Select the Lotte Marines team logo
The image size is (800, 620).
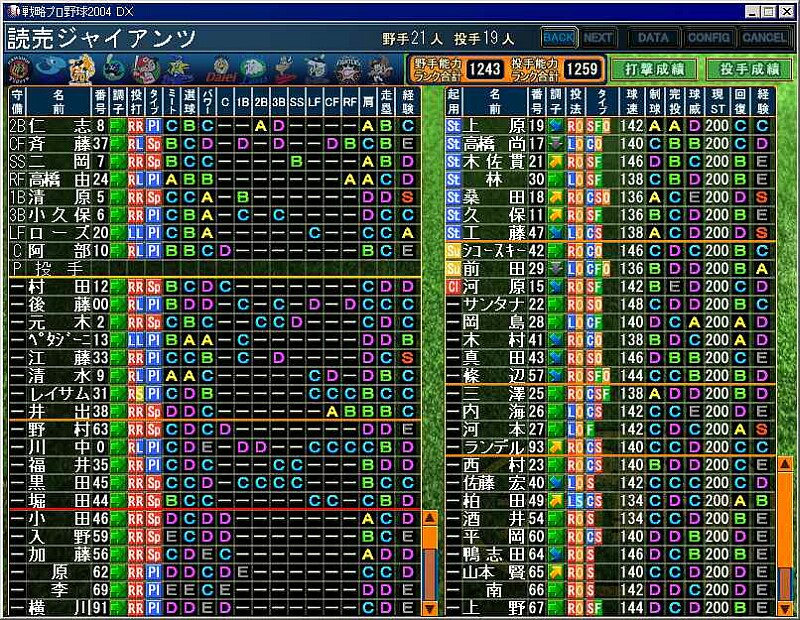click(x=315, y=69)
